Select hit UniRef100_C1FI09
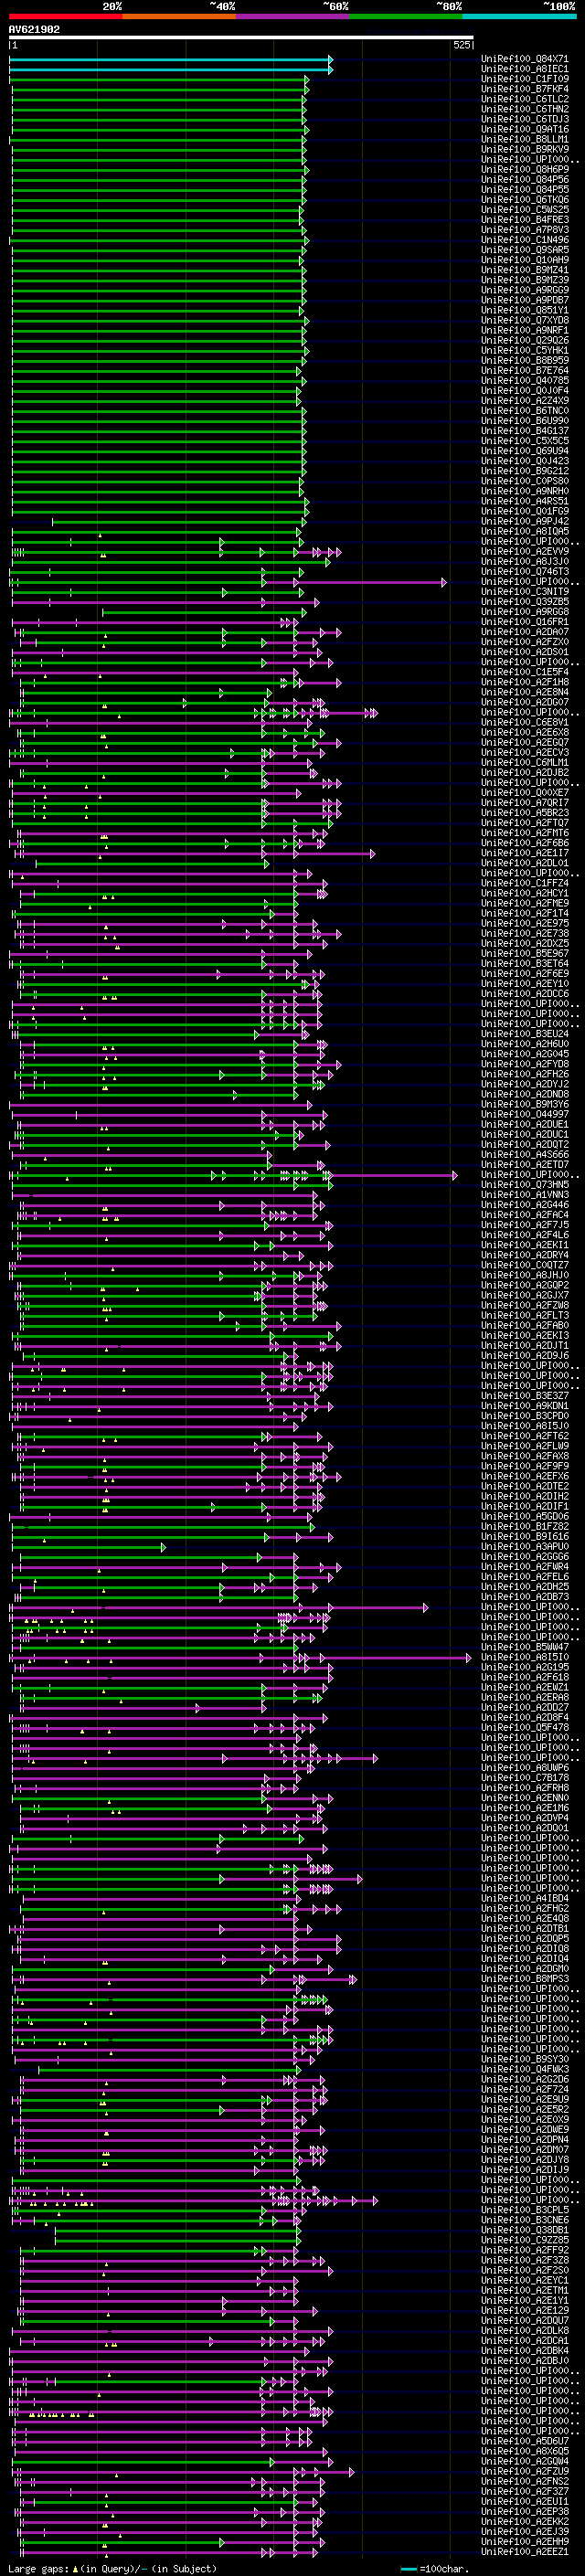This screenshot has height=2576, width=585. click(x=525, y=79)
